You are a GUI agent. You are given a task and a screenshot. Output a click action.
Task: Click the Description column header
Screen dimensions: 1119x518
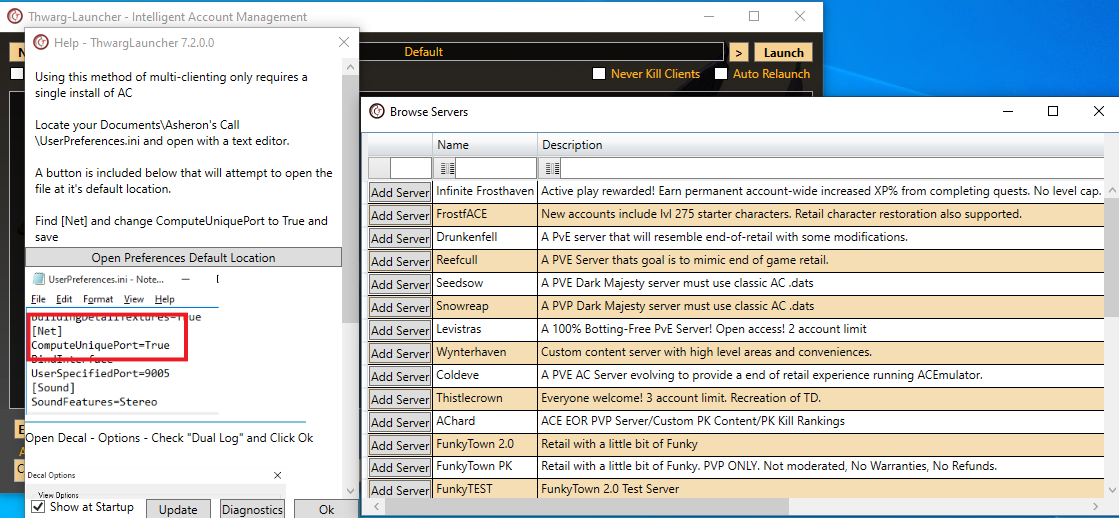pyautogui.click(x=572, y=145)
